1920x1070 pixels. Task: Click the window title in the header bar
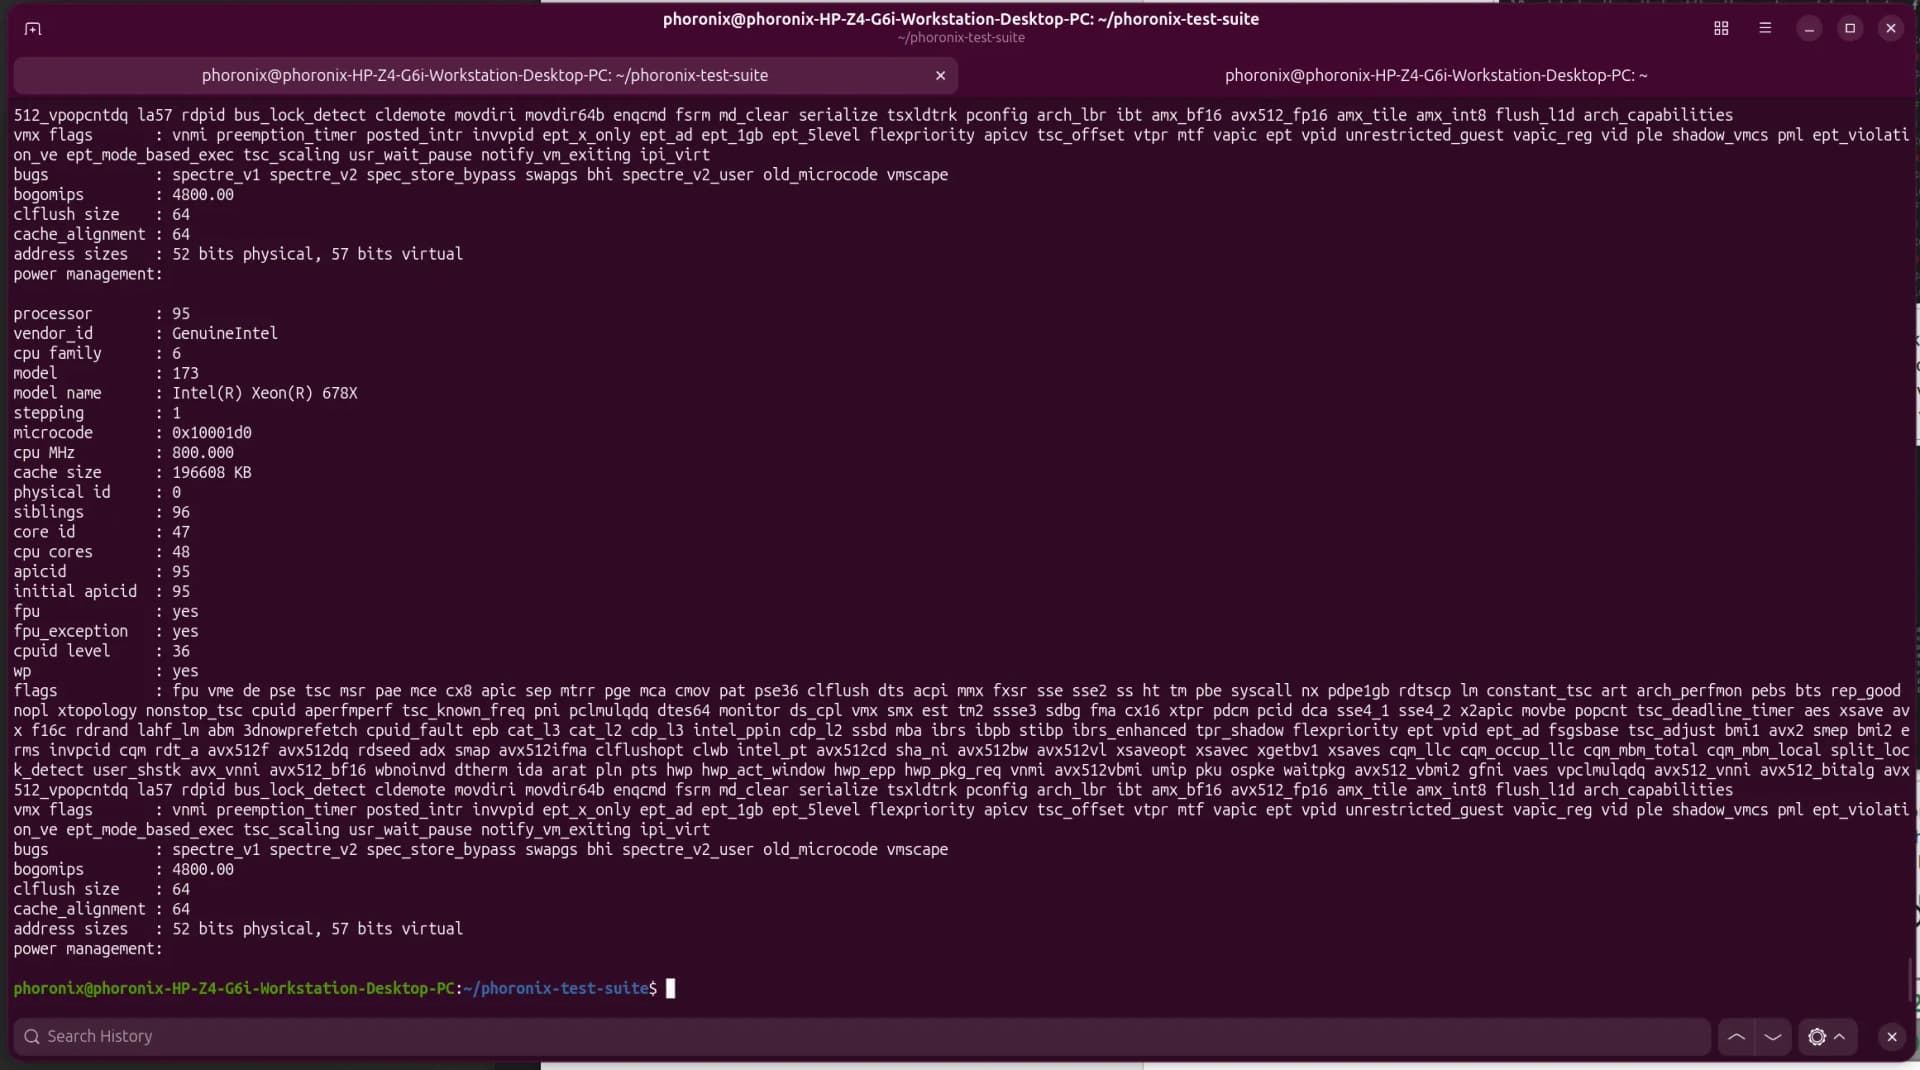coord(960,19)
